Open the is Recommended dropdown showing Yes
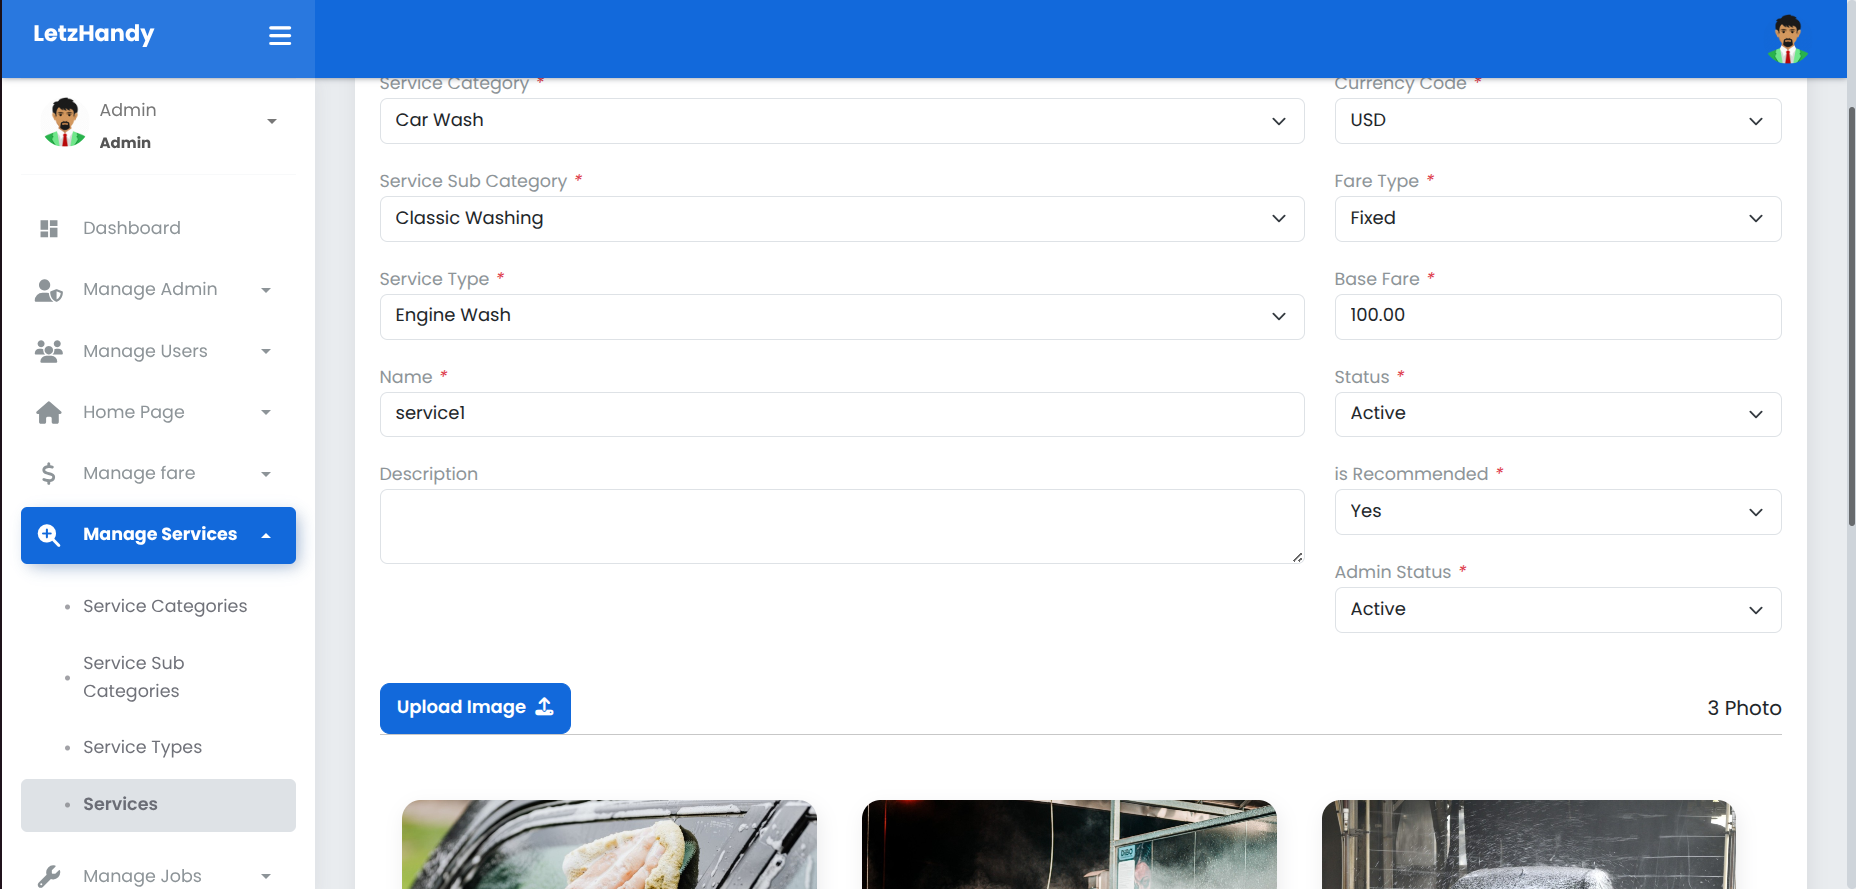The image size is (1856, 889). [x=1558, y=512]
